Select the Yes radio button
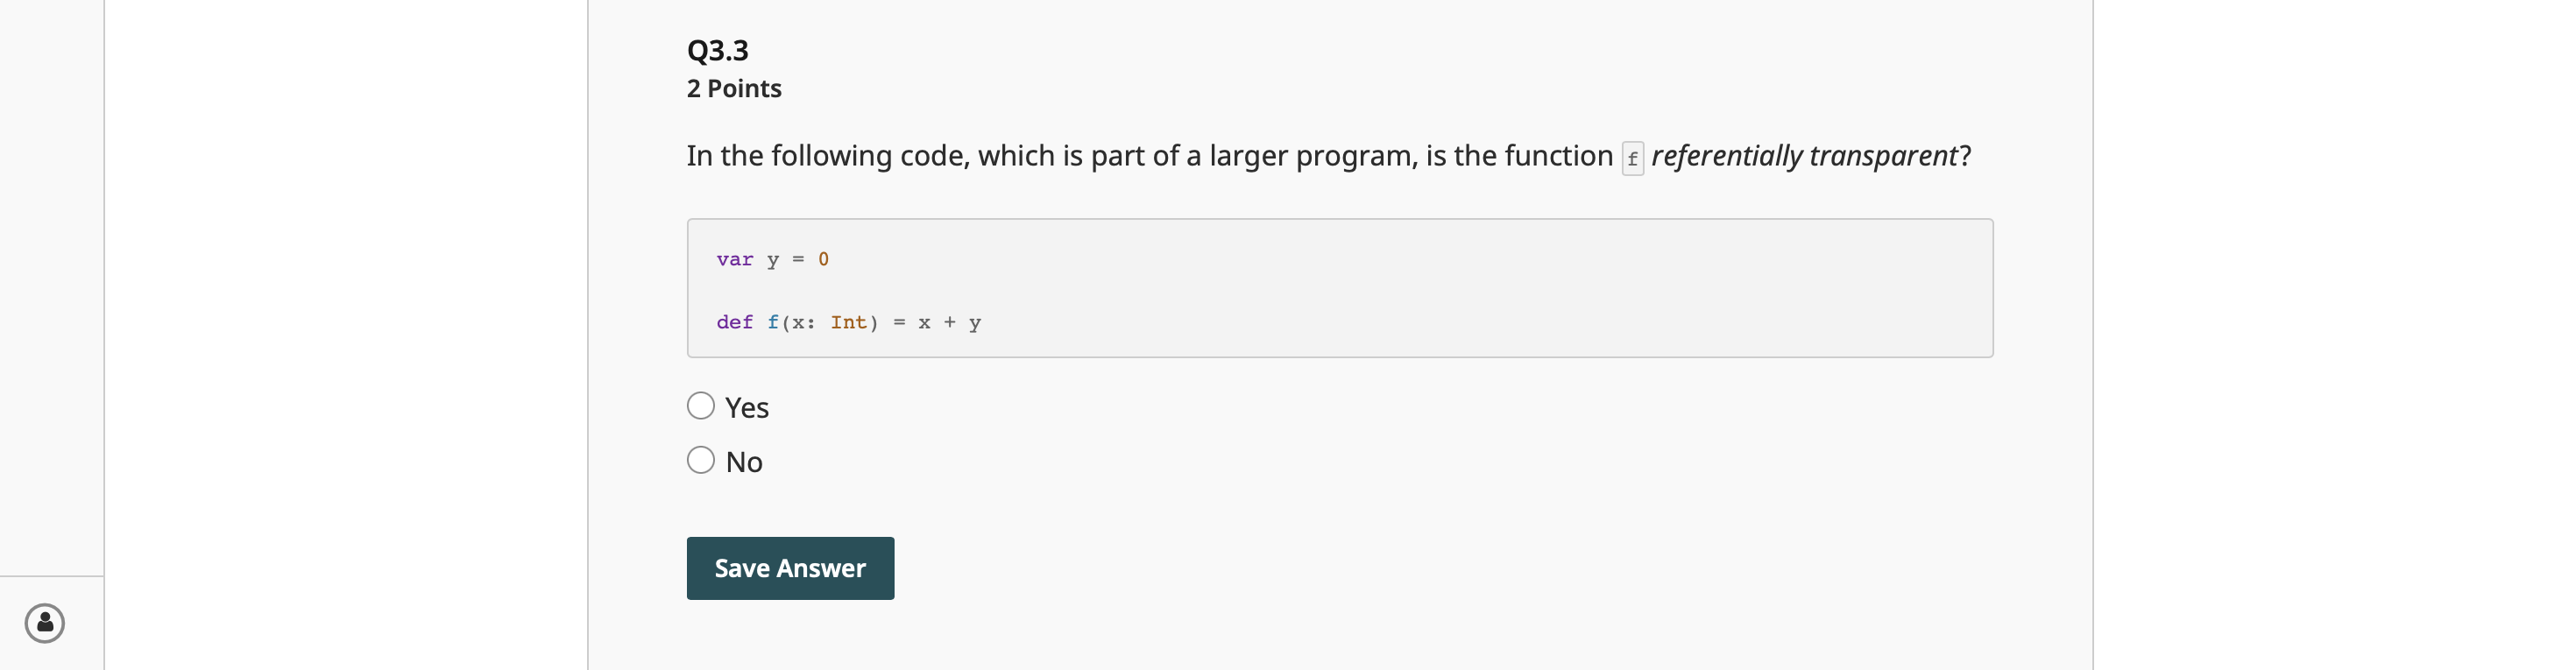This screenshot has height=670, width=2576. (x=702, y=405)
